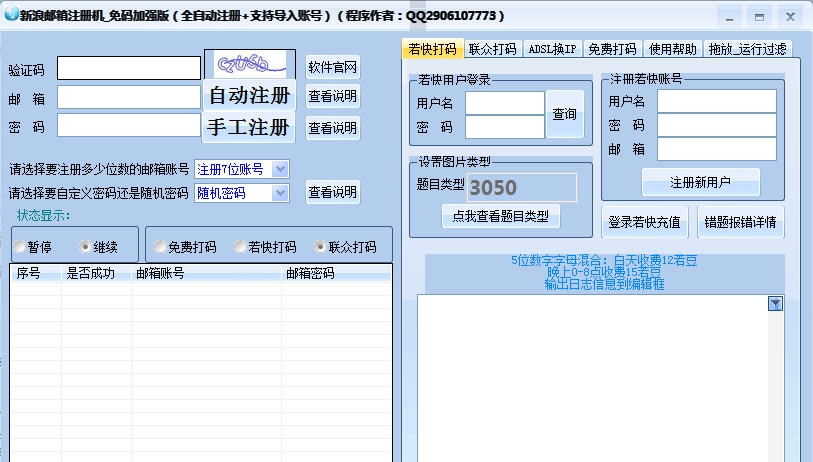Click the 序号 column header
This screenshot has height=462, width=813.
click(x=36, y=273)
